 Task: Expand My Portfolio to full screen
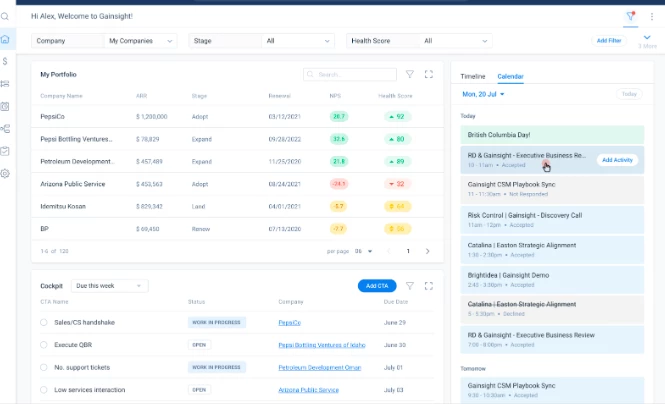click(x=429, y=74)
